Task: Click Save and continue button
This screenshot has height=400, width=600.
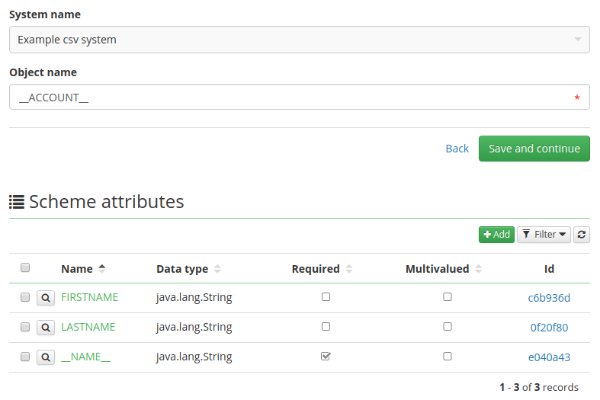Action: tap(534, 149)
